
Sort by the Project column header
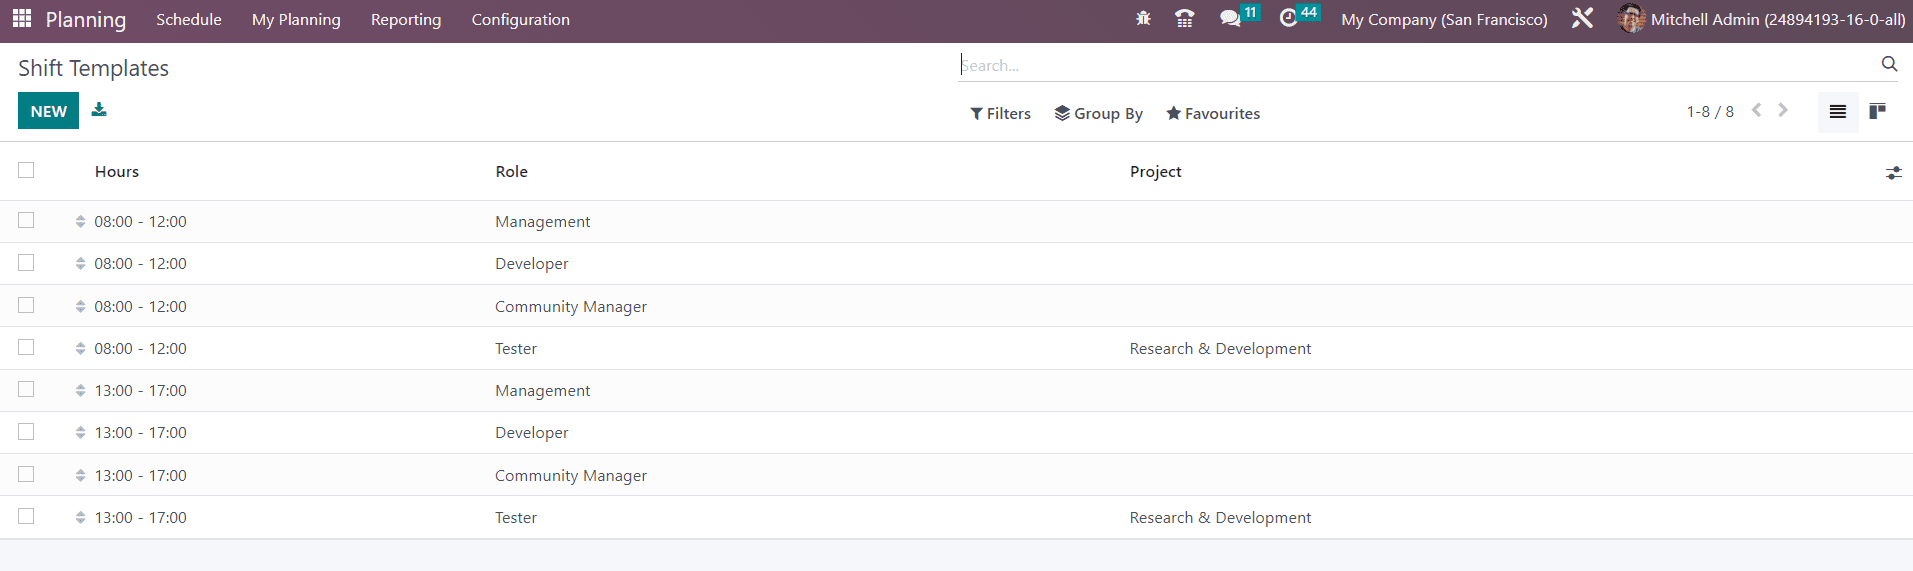pyautogui.click(x=1156, y=172)
